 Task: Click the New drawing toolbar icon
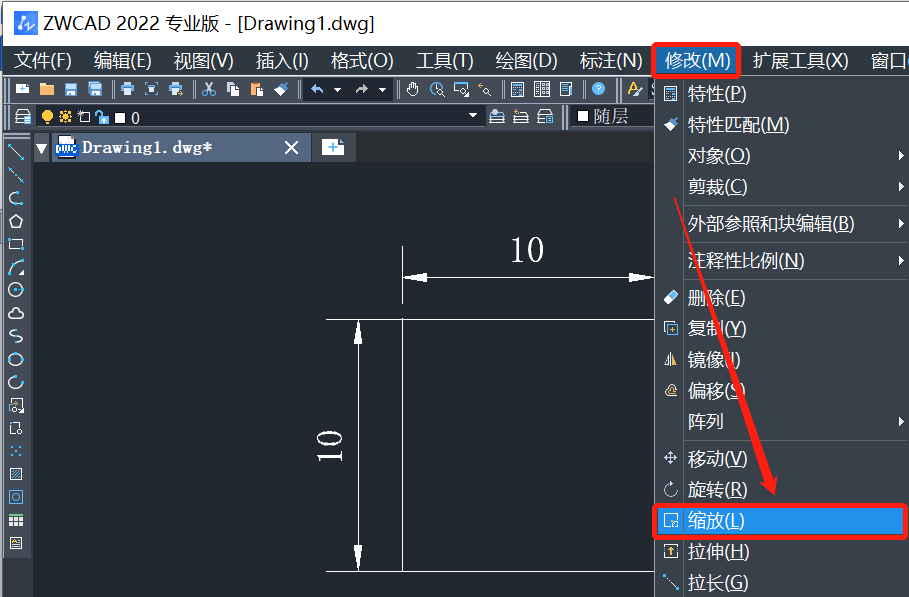23,89
